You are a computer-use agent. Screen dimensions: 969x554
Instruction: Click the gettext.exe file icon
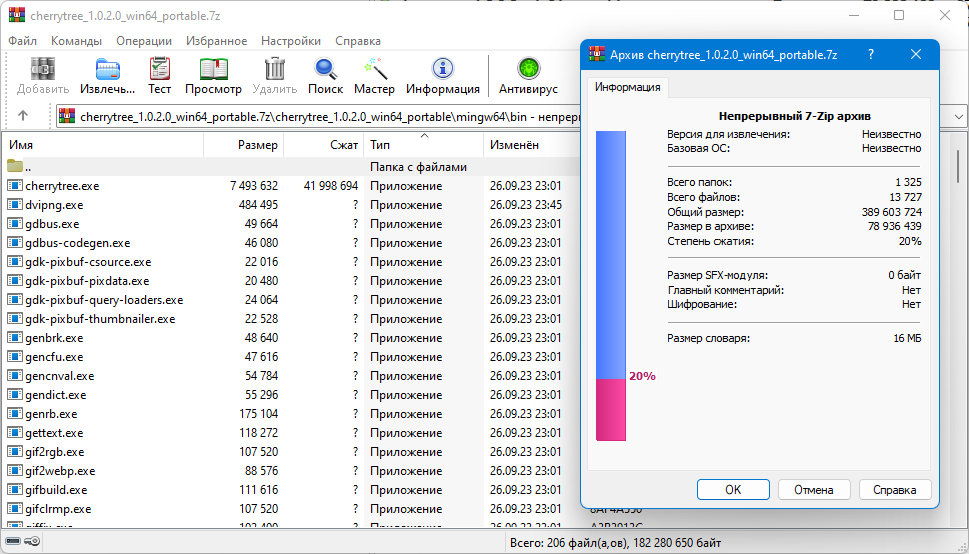[15, 433]
